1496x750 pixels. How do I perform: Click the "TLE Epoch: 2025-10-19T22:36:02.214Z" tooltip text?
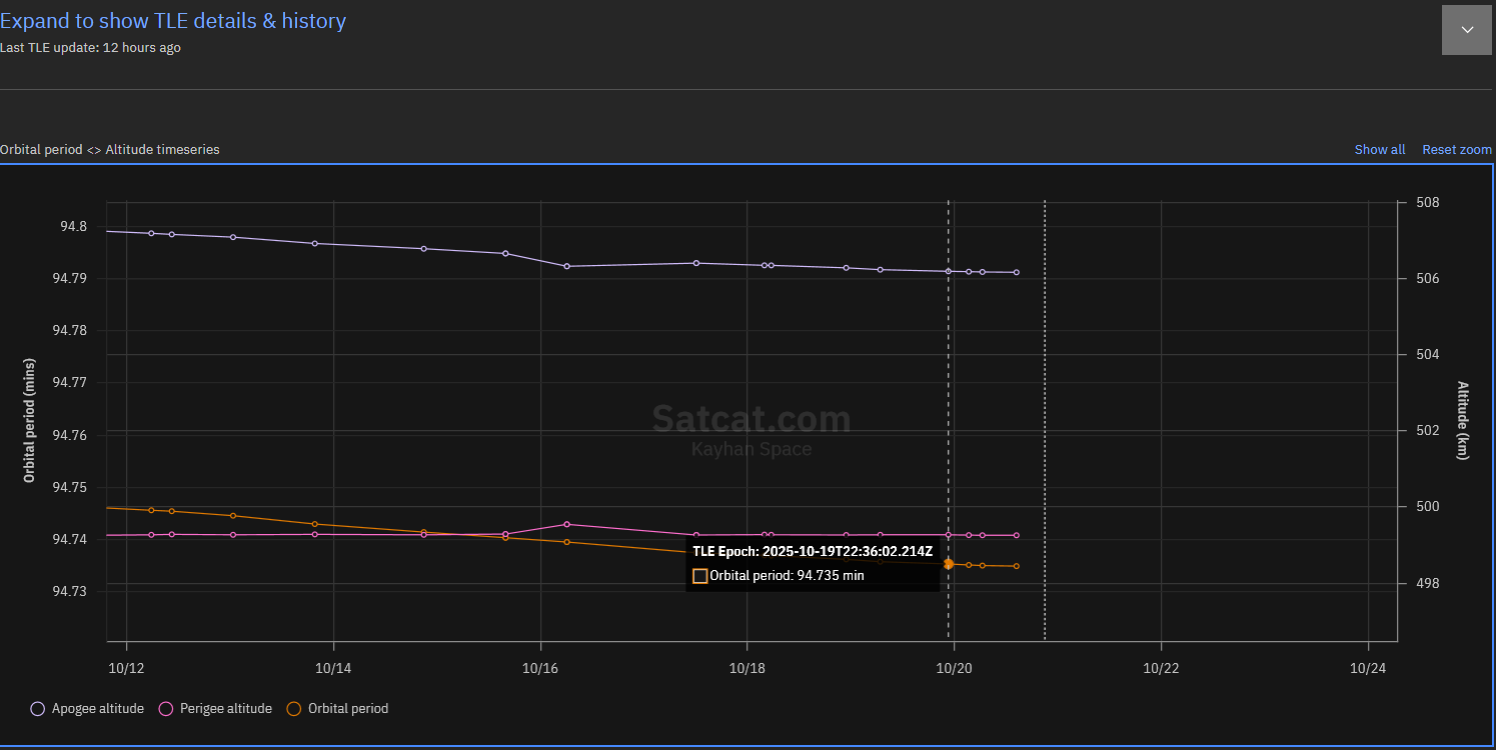813,551
